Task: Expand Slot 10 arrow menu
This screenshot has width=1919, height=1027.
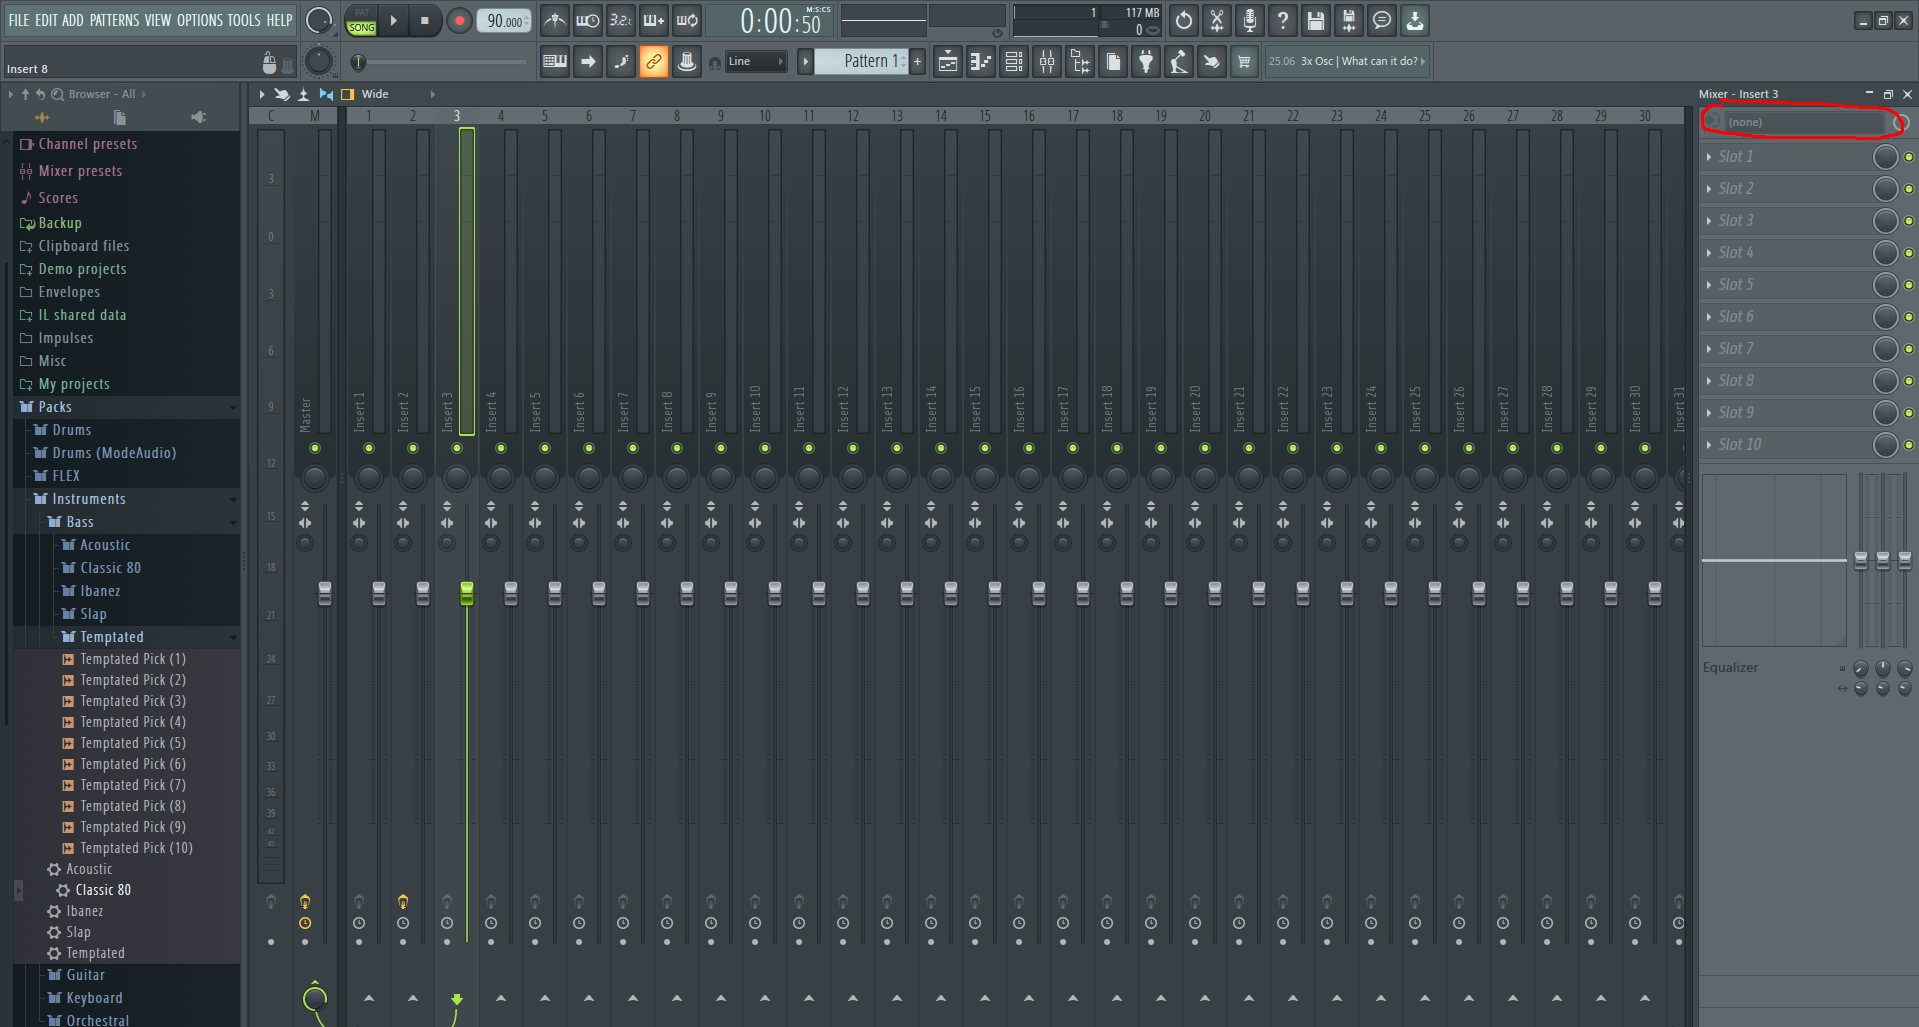Action: tap(1709, 445)
